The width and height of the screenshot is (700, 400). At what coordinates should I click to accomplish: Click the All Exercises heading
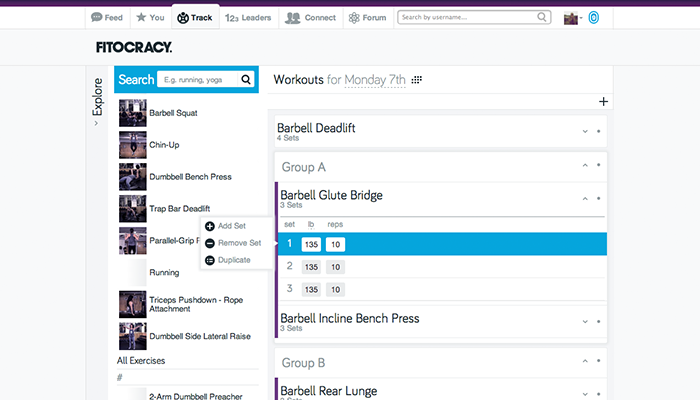pos(141,361)
